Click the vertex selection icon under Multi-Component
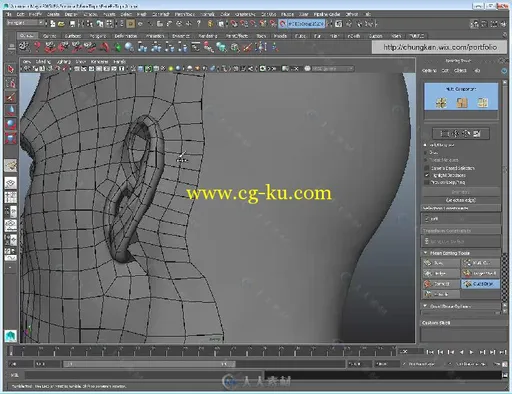The width and height of the screenshot is (512, 394). 441,103
